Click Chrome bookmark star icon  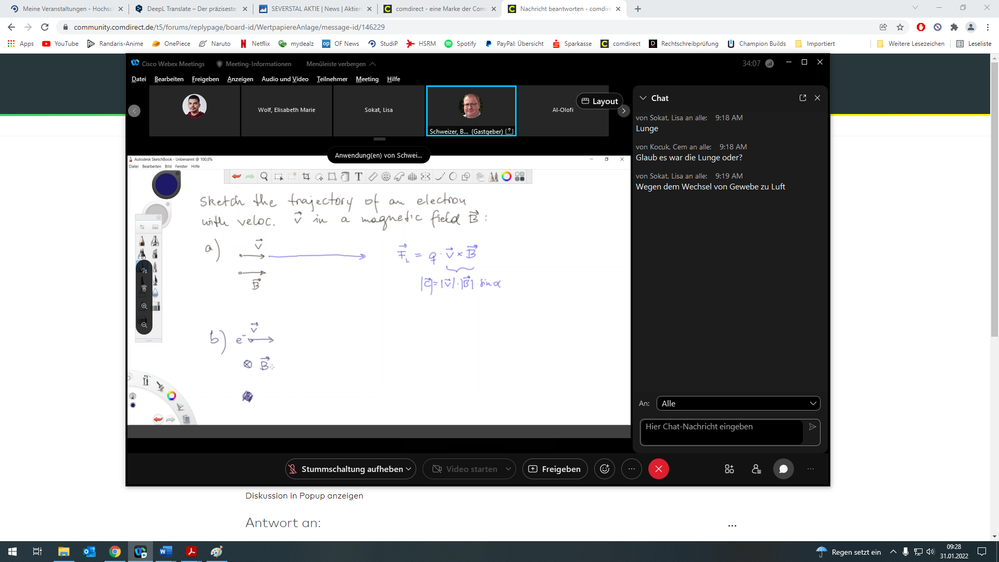(x=900, y=27)
